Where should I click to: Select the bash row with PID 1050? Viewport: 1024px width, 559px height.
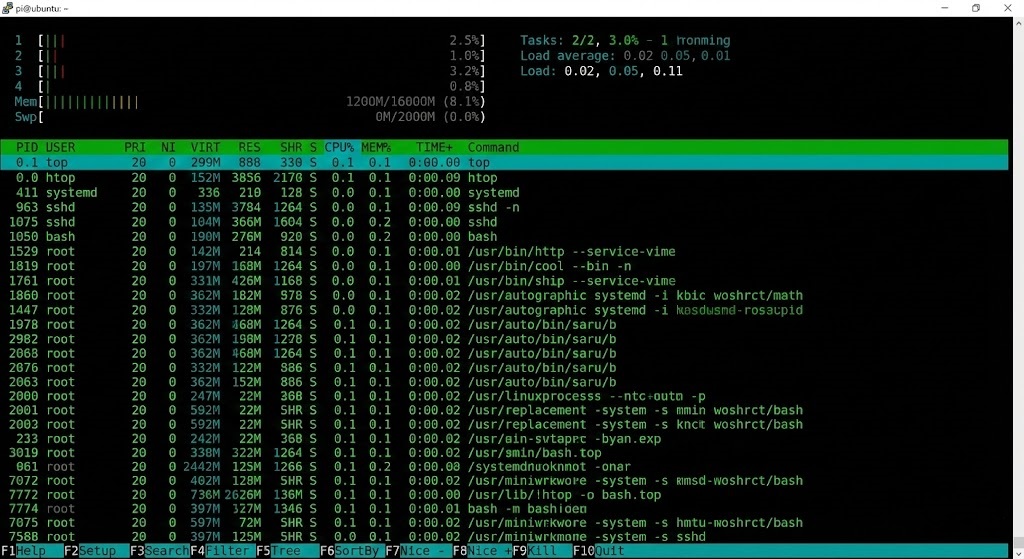point(504,236)
